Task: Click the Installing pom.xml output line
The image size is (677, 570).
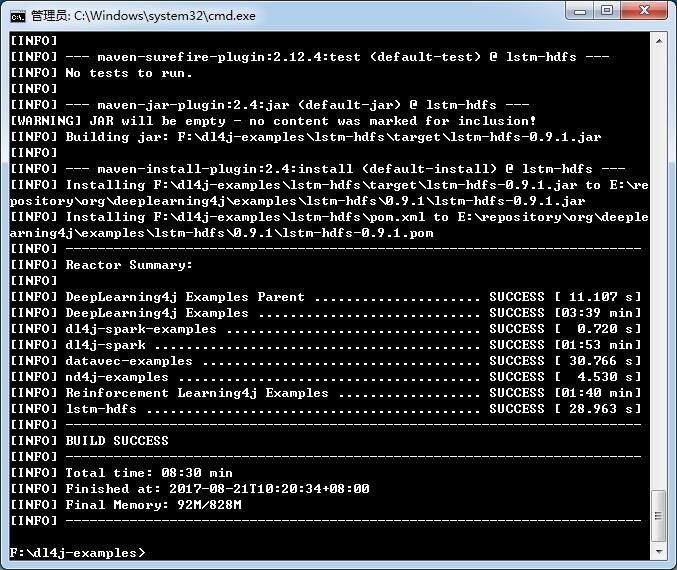Action: [x=329, y=225]
